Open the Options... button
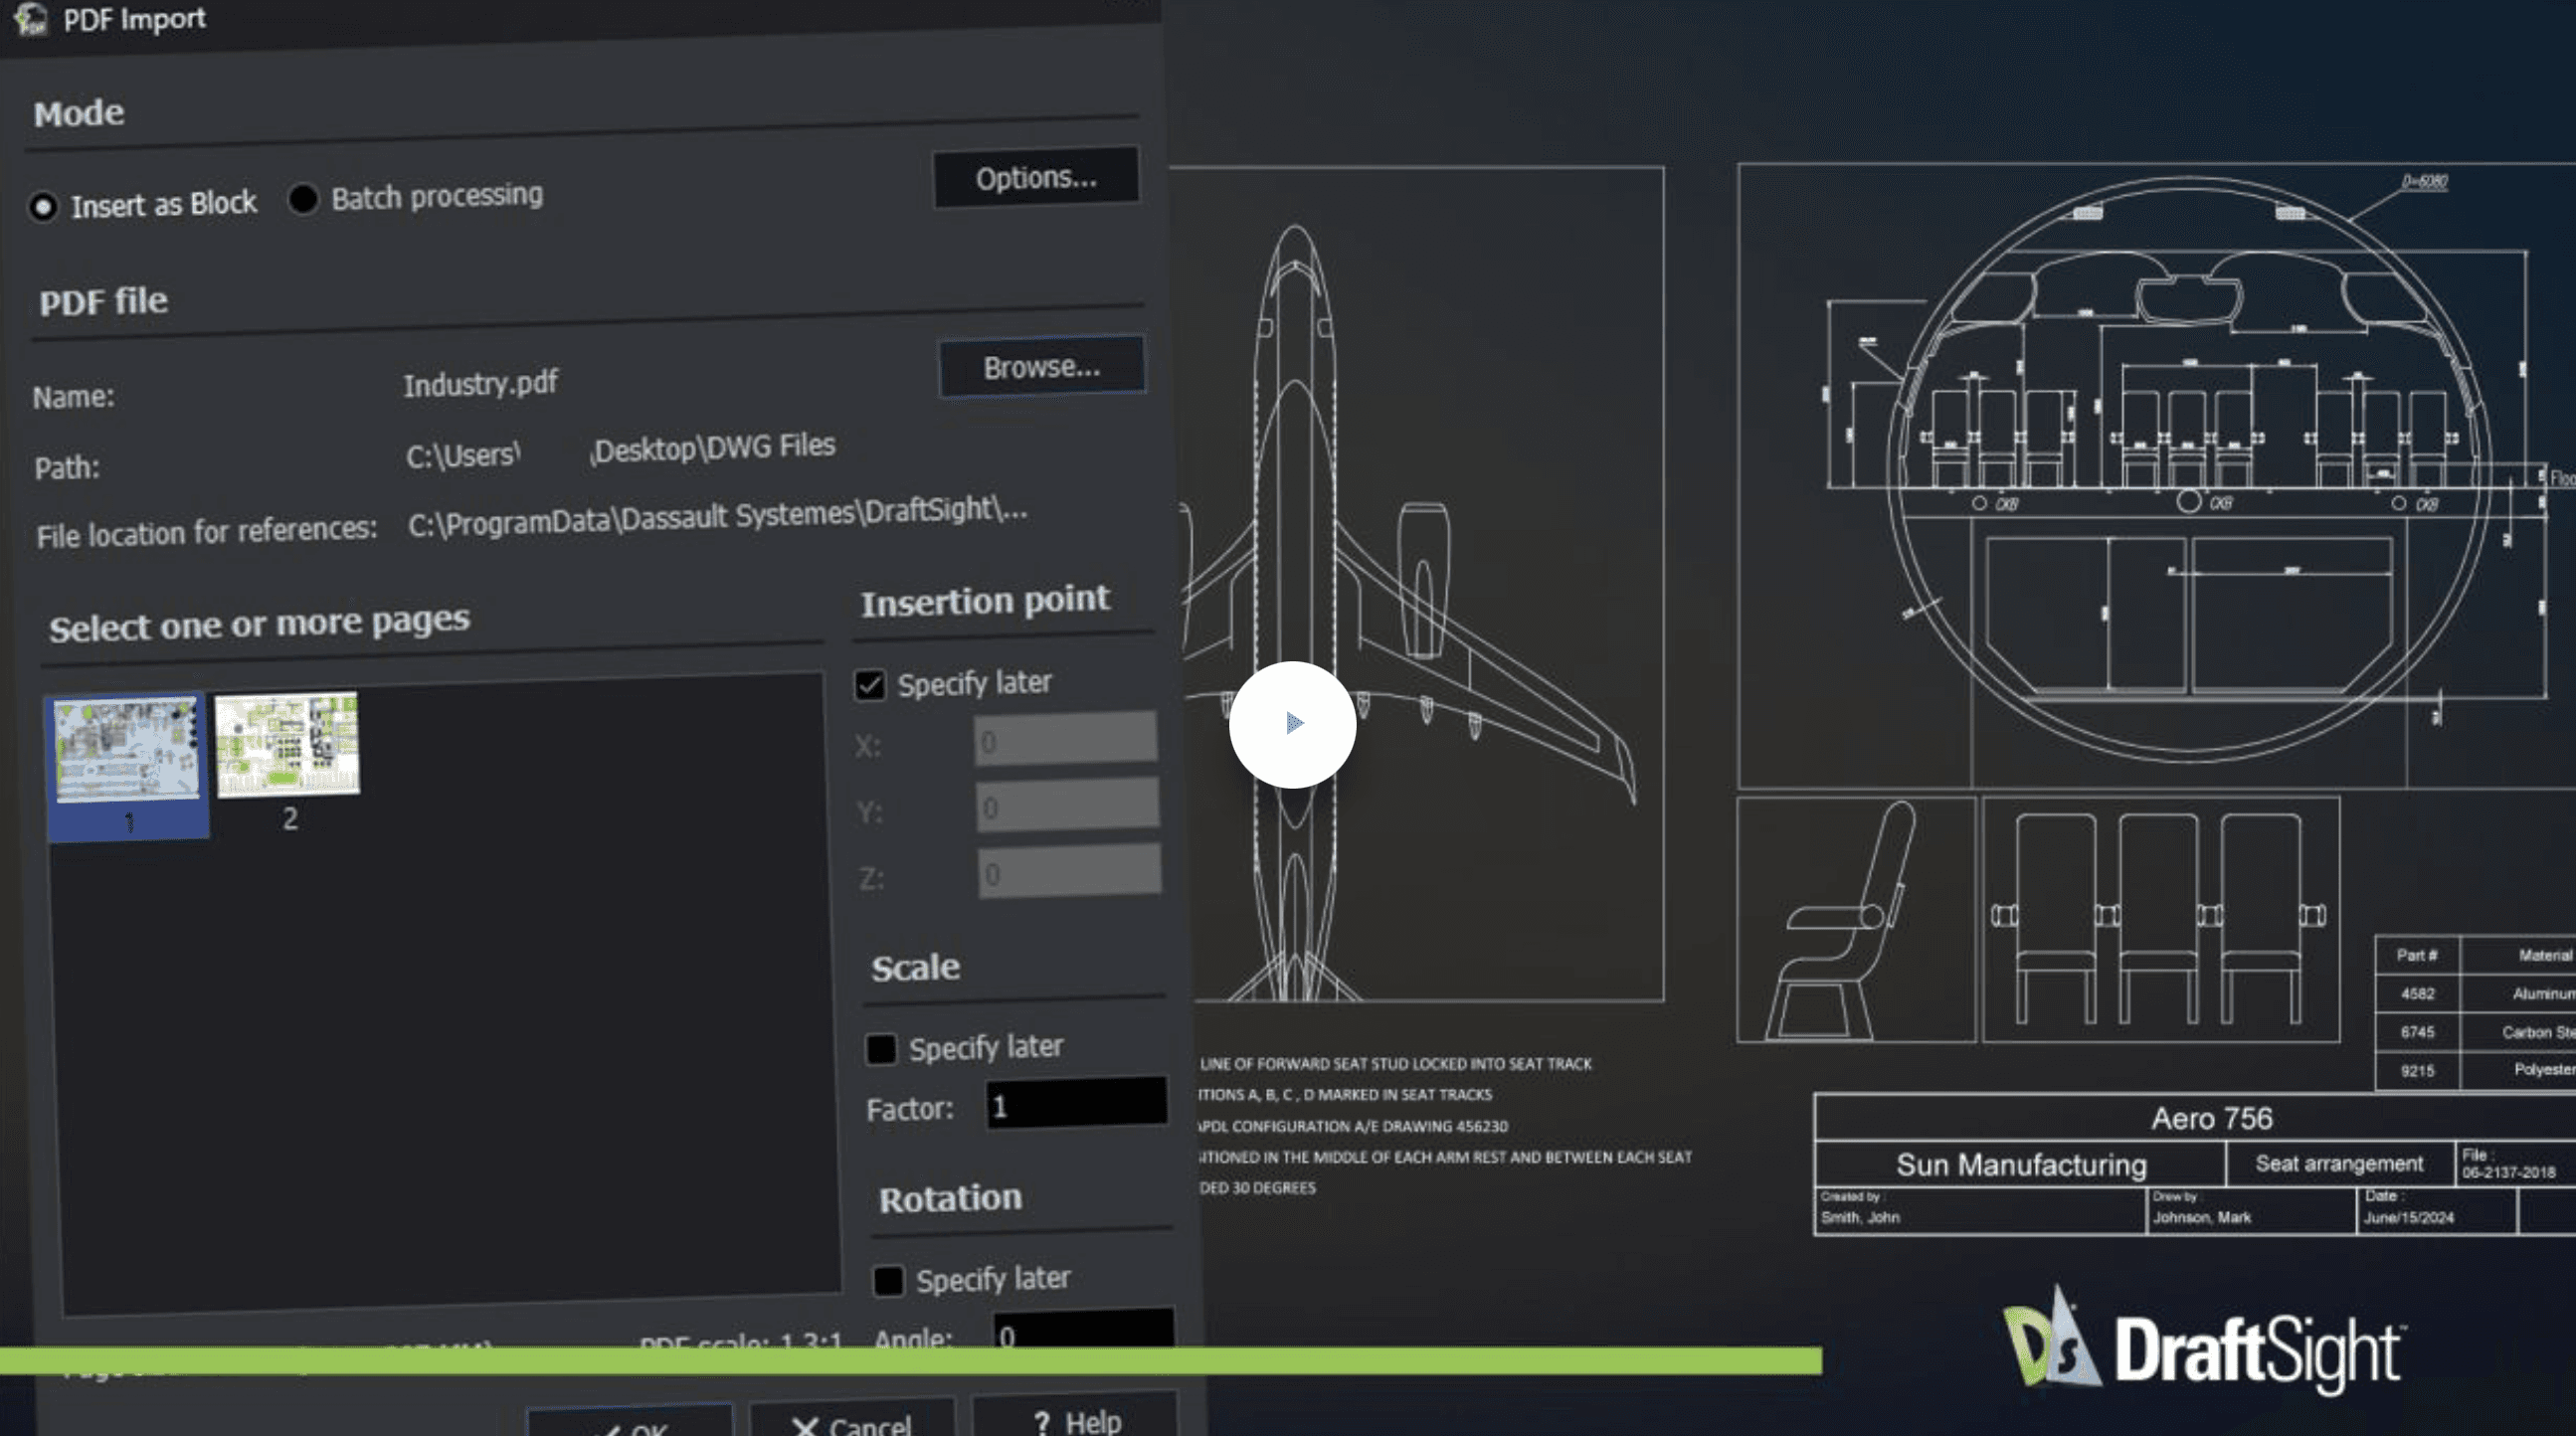The width and height of the screenshot is (2576, 1436). [1035, 178]
